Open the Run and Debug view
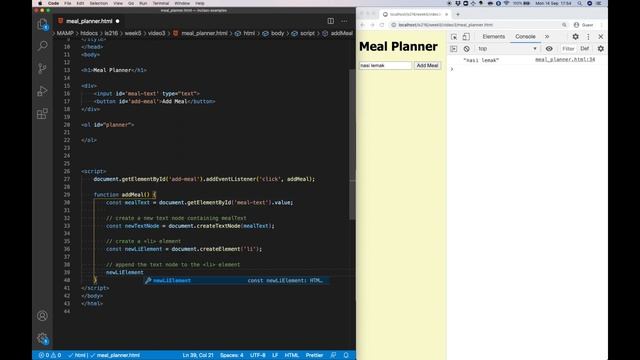This screenshot has height=360, width=640. point(42,91)
